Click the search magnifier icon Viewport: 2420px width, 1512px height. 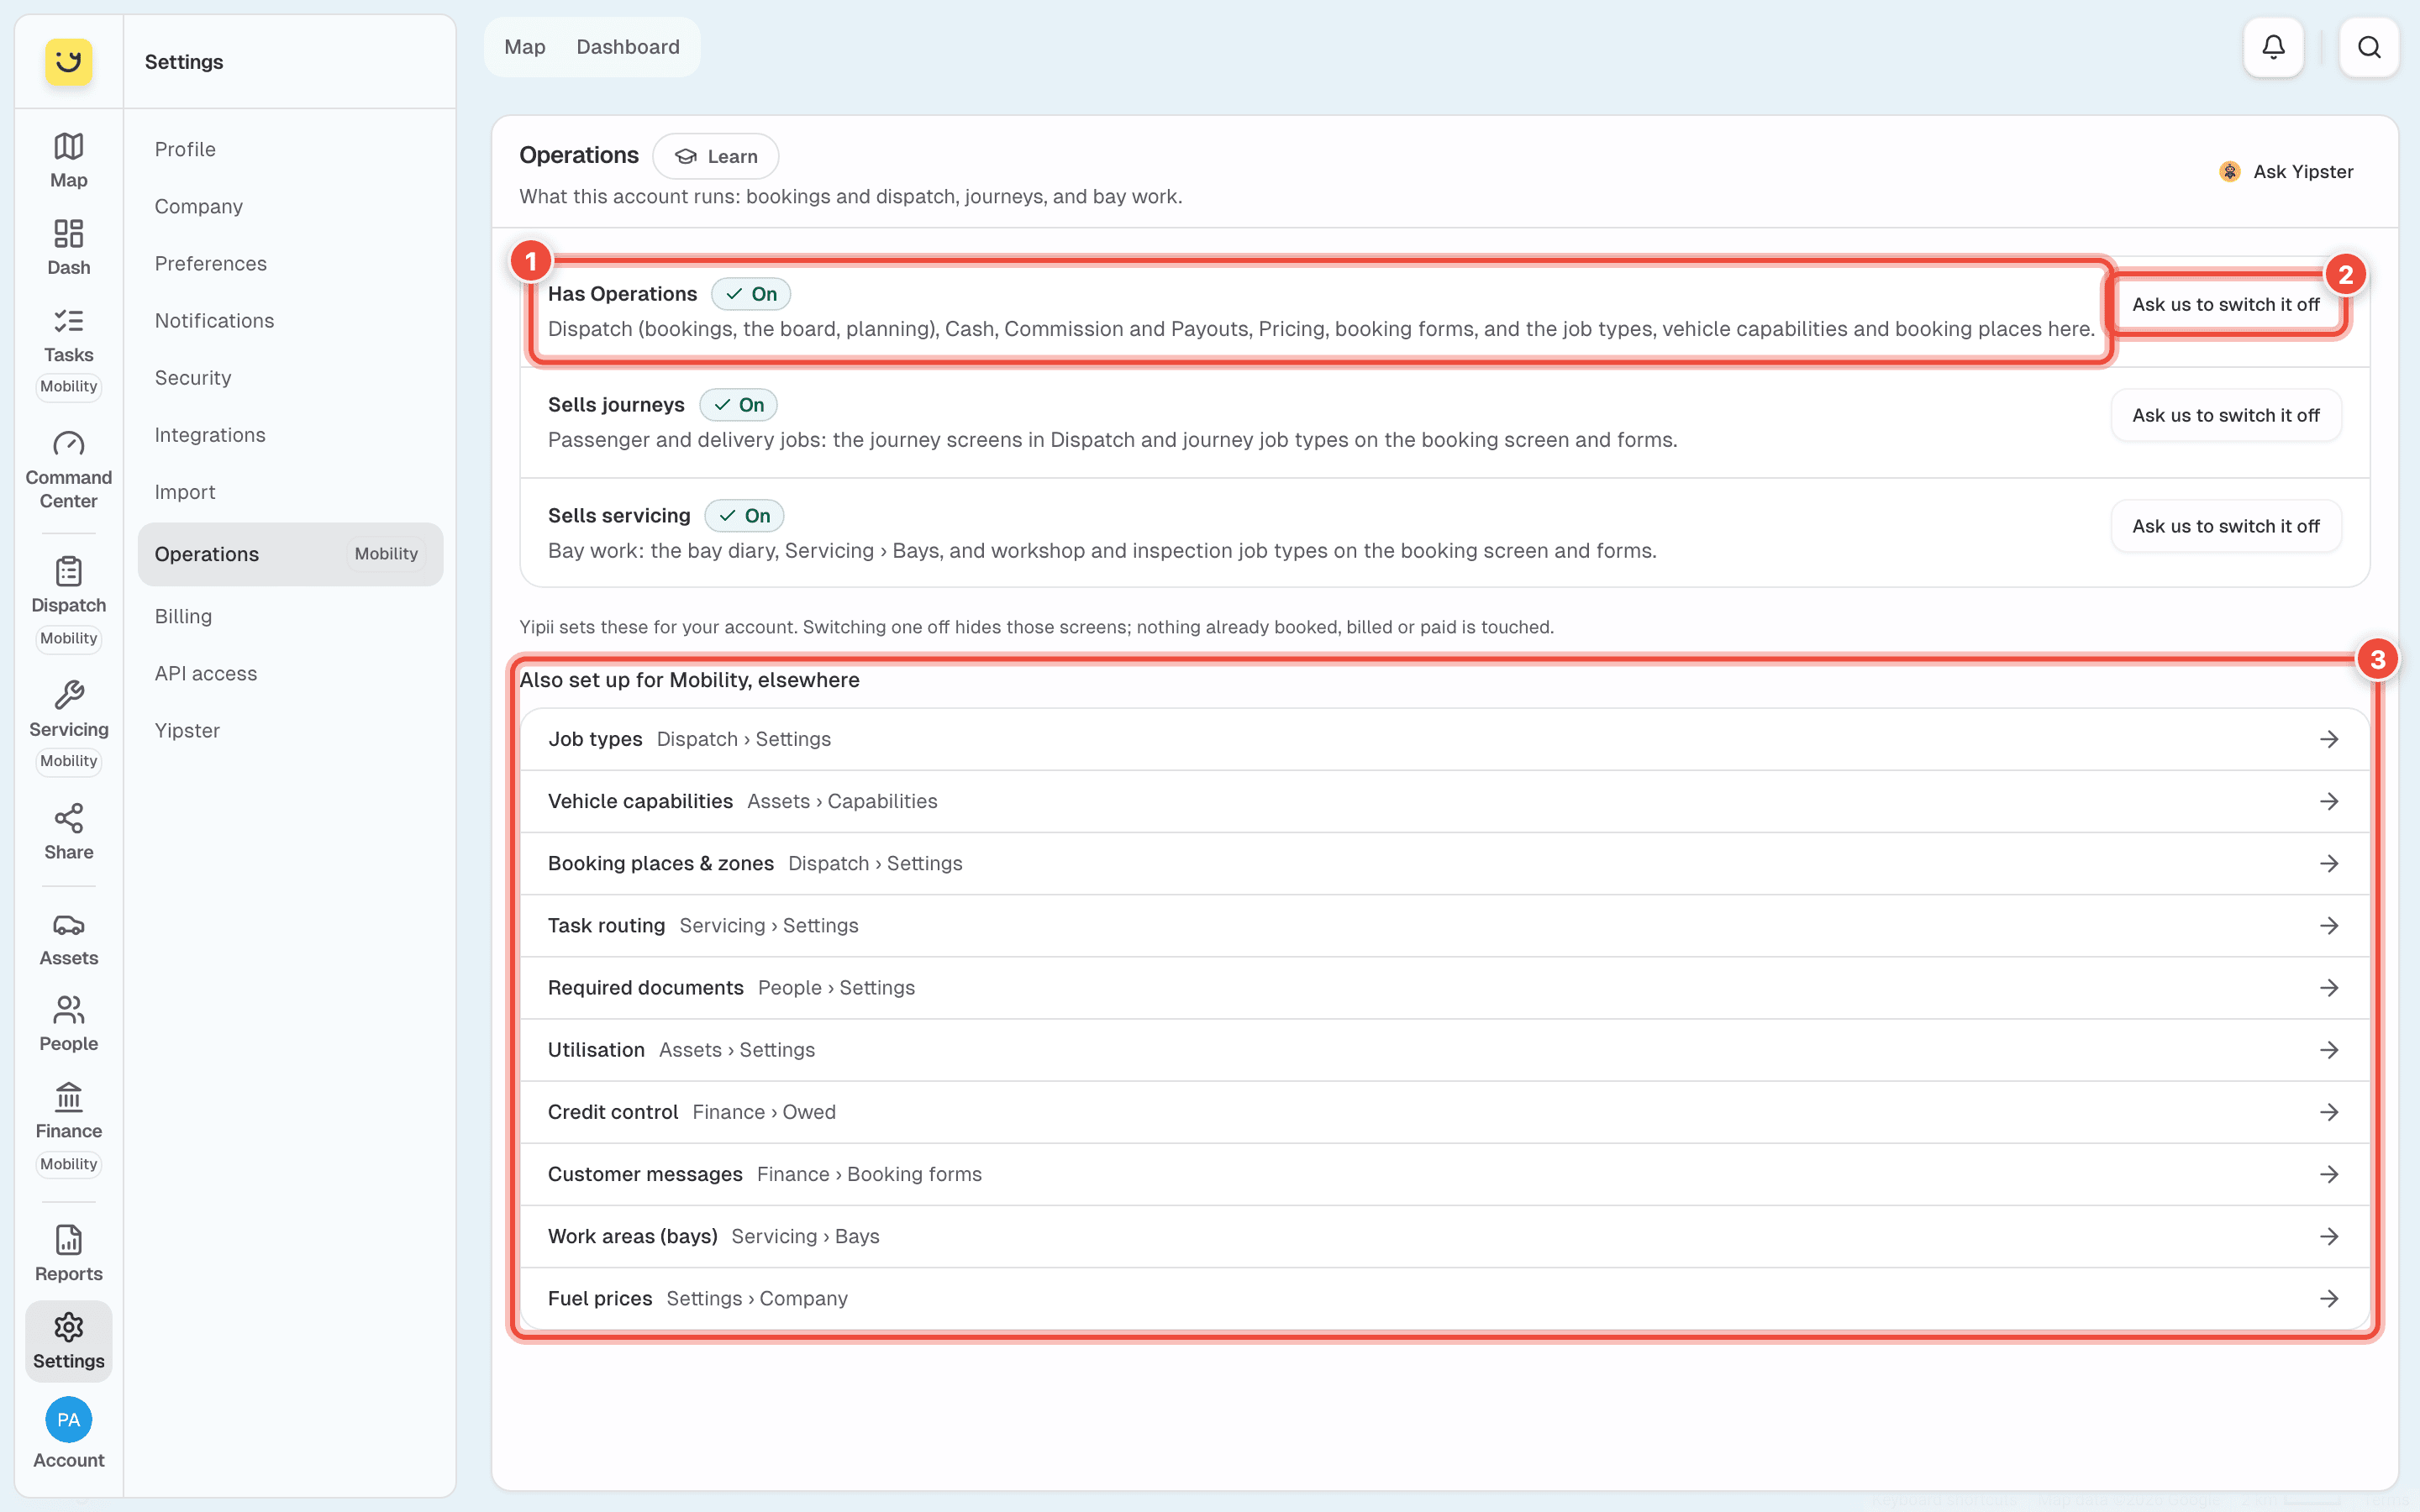click(x=2369, y=47)
